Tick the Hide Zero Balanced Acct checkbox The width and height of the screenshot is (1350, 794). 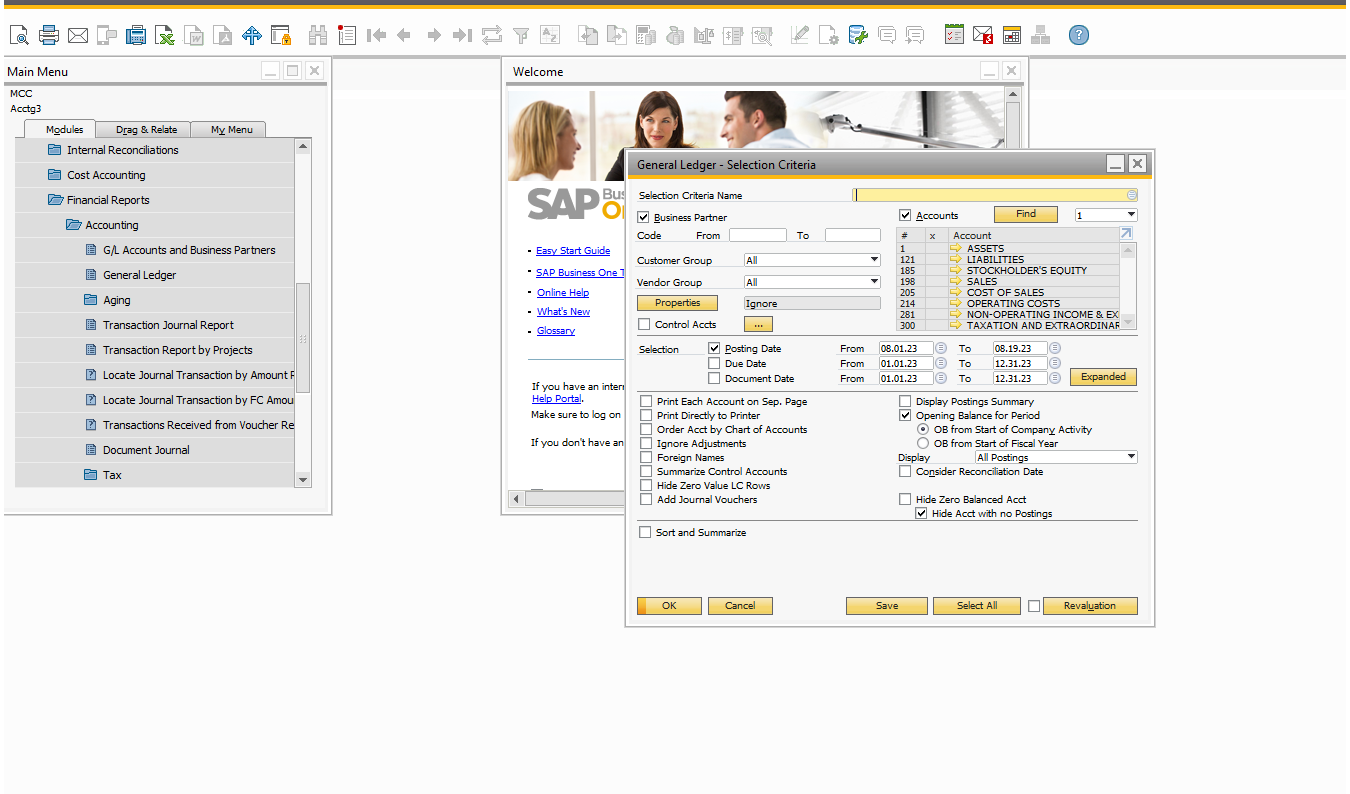906,500
